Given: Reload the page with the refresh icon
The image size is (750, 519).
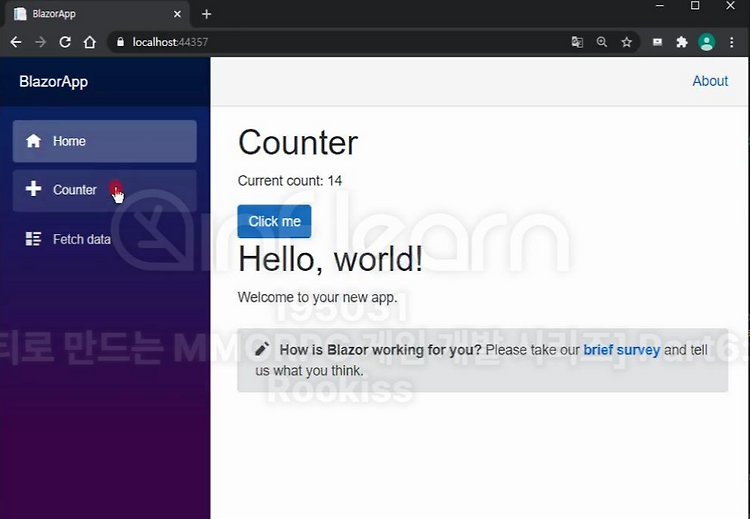Looking at the screenshot, I should 65,42.
